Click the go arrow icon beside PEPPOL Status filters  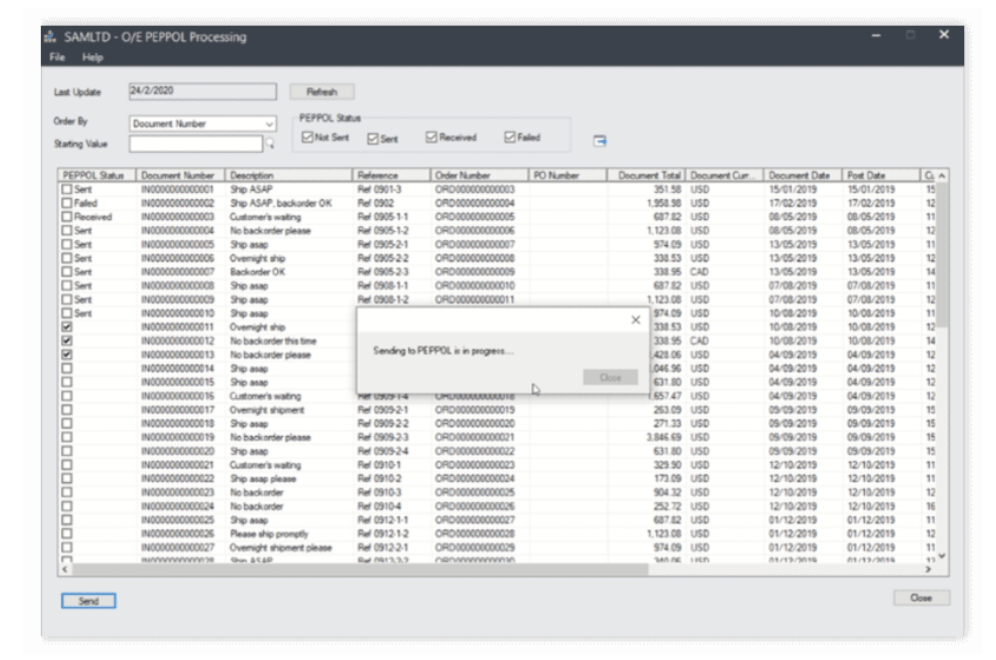coord(600,141)
